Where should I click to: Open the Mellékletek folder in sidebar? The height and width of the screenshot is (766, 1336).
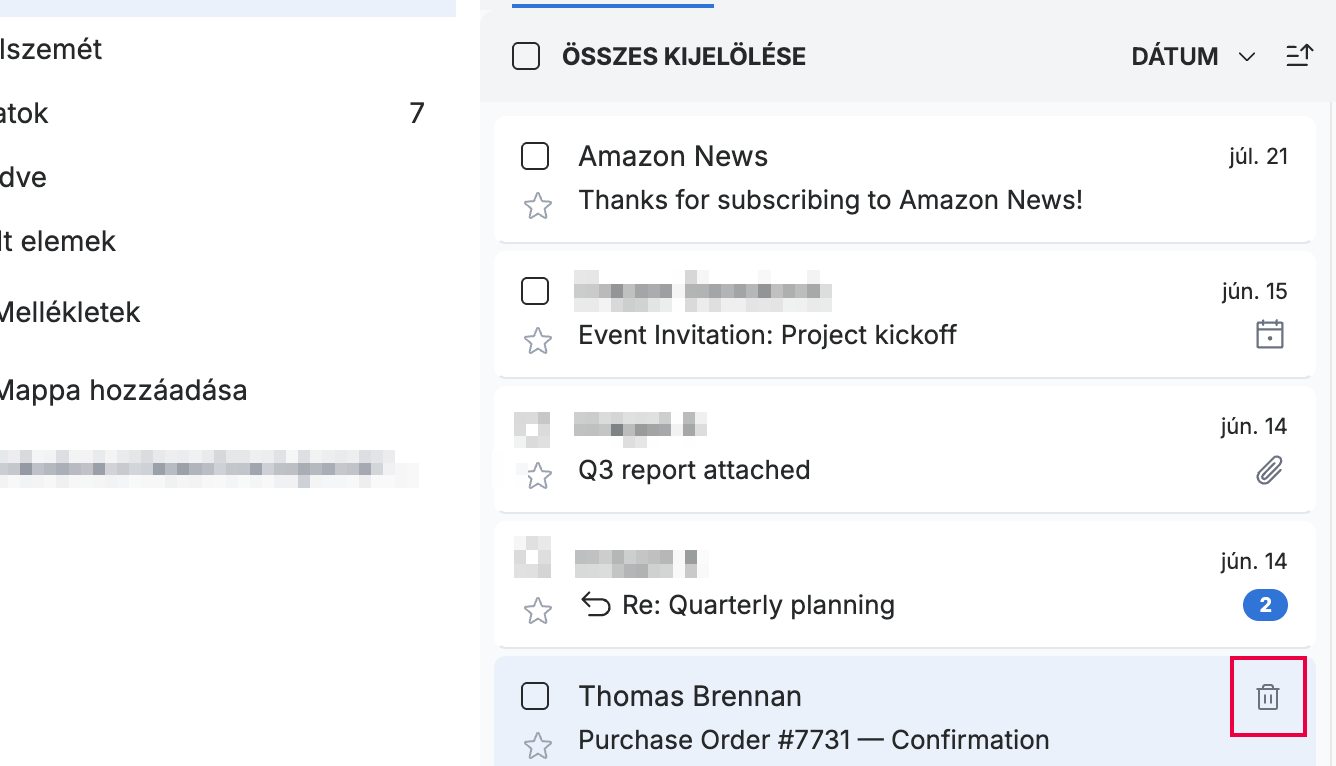(70, 312)
